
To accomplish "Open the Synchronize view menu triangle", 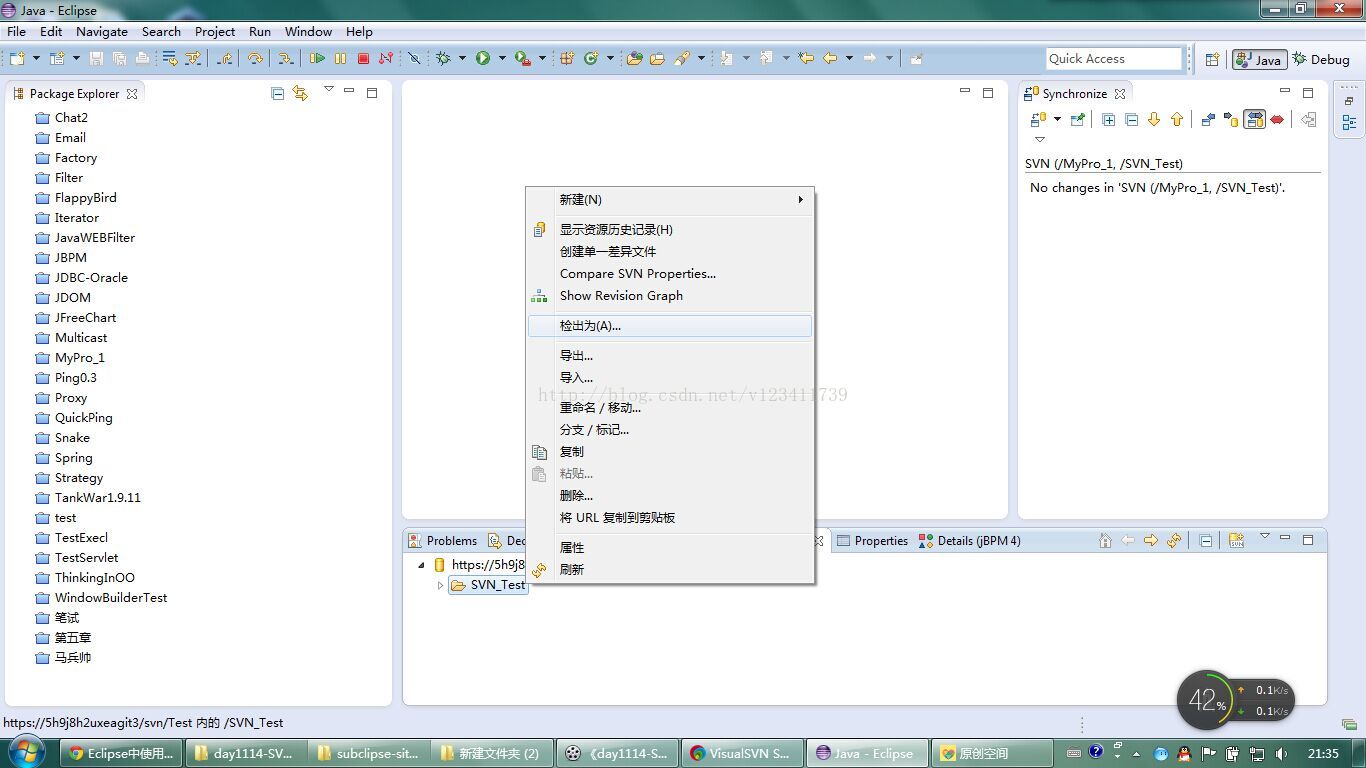I will [x=1040, y=140].
